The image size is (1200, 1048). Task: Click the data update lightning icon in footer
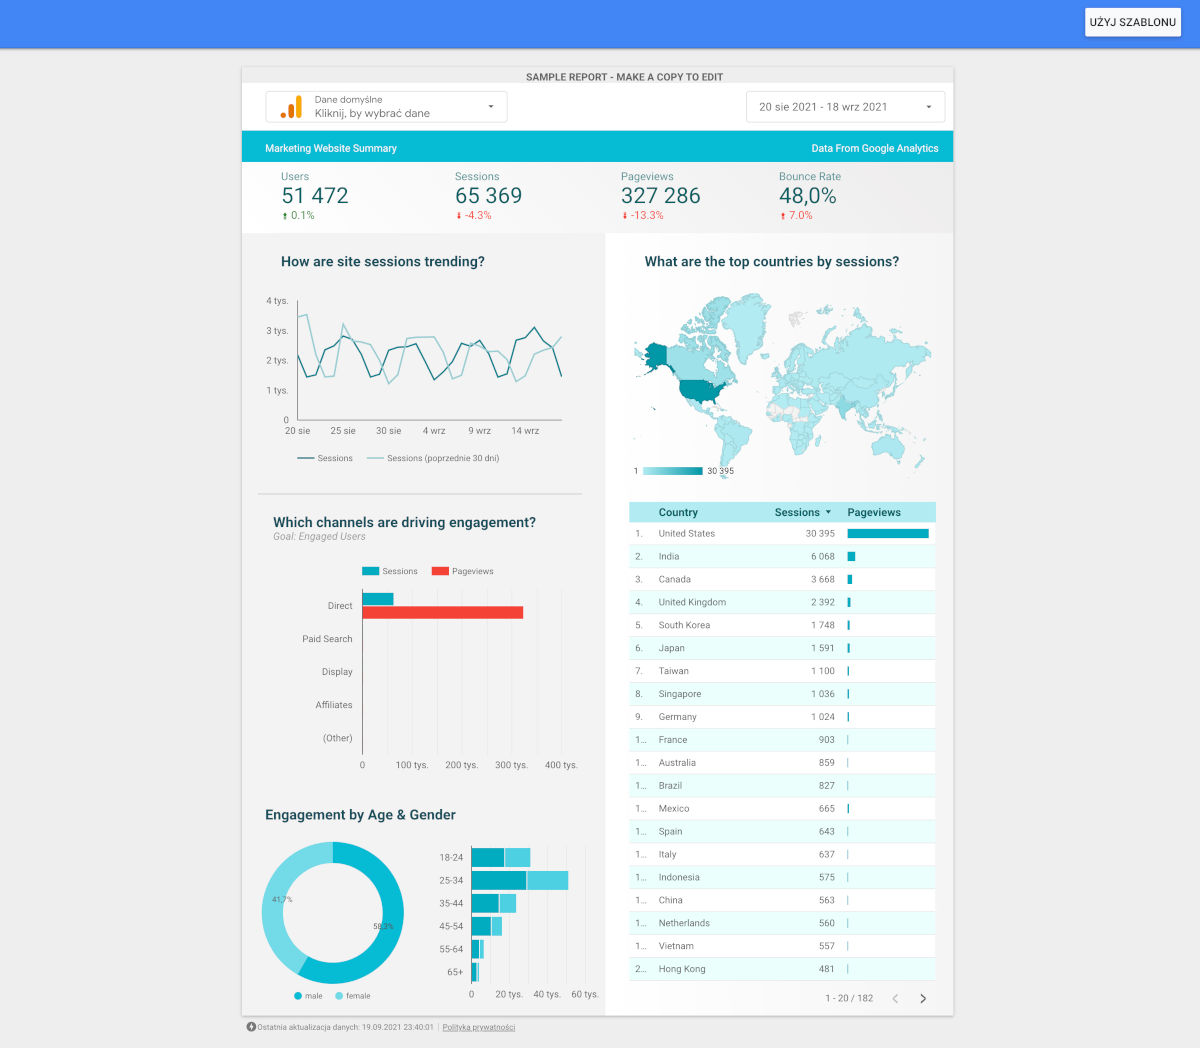click(x=251, y=1027)
